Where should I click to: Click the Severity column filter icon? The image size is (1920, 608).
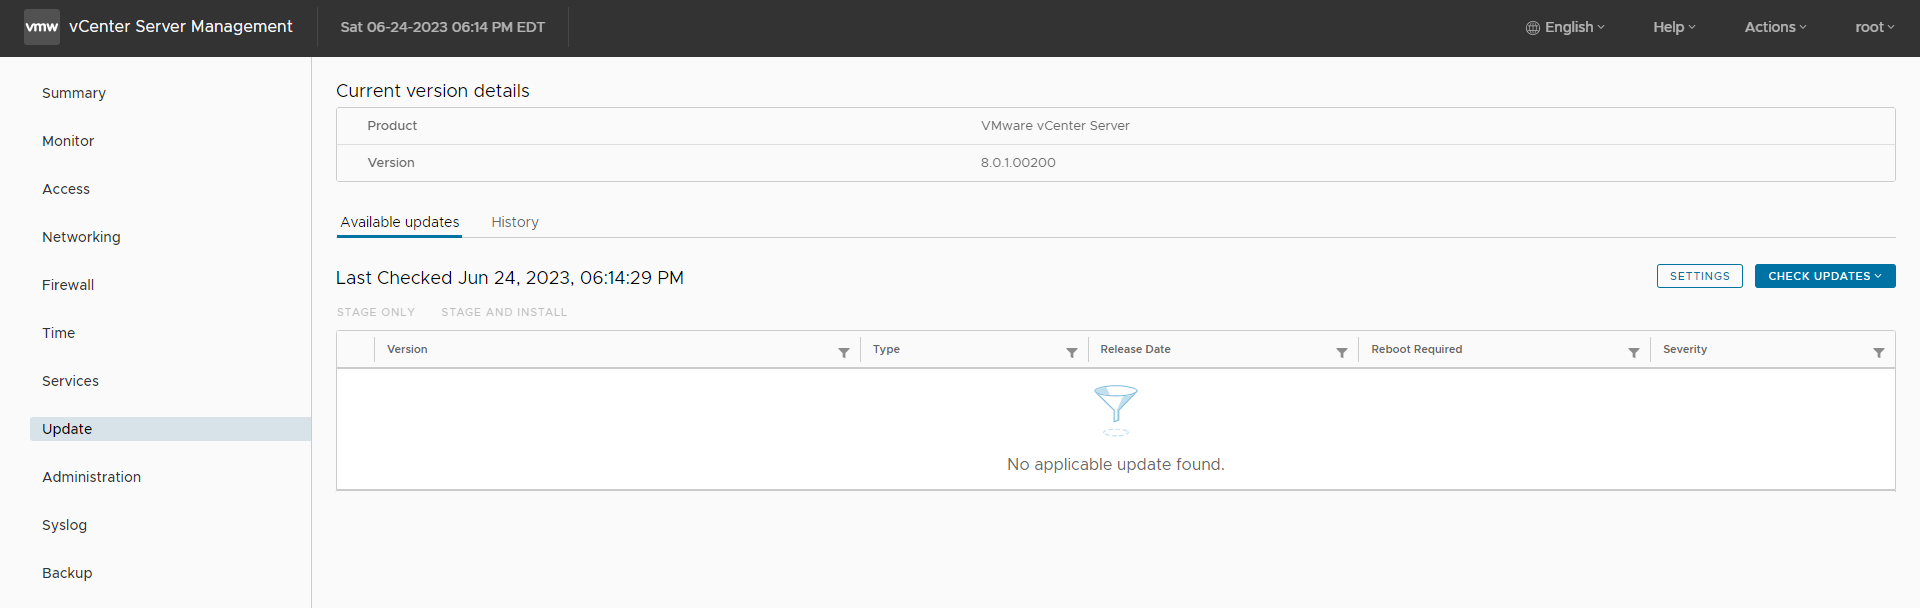tap(1879, 352)
